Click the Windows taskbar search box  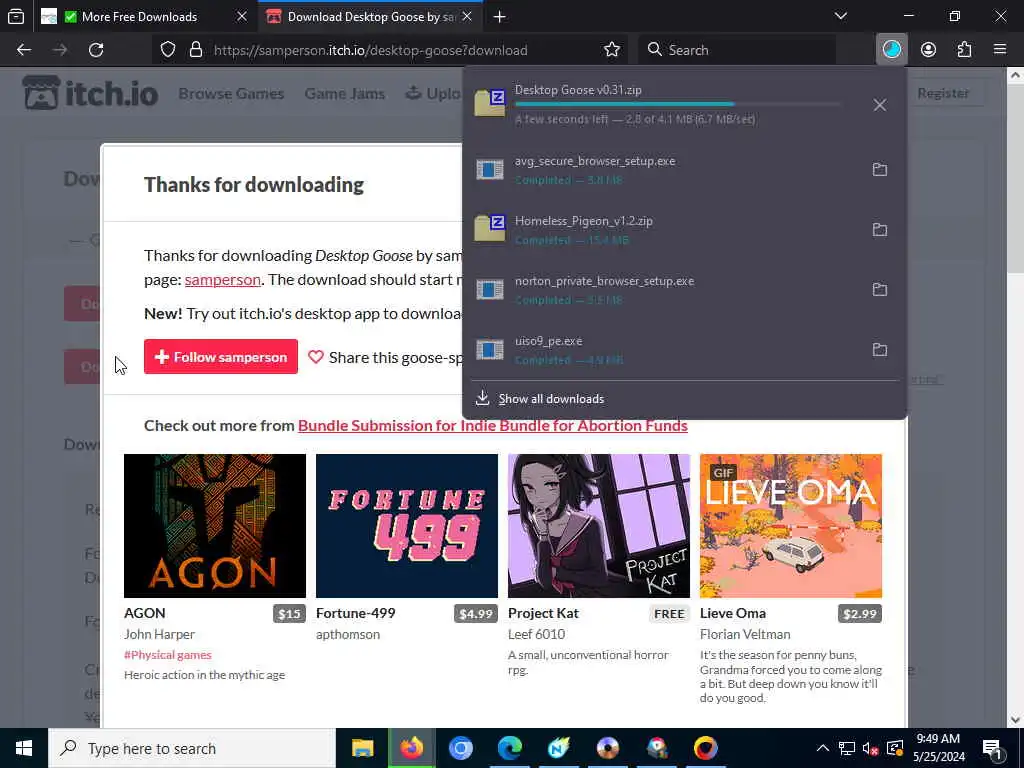192,748
